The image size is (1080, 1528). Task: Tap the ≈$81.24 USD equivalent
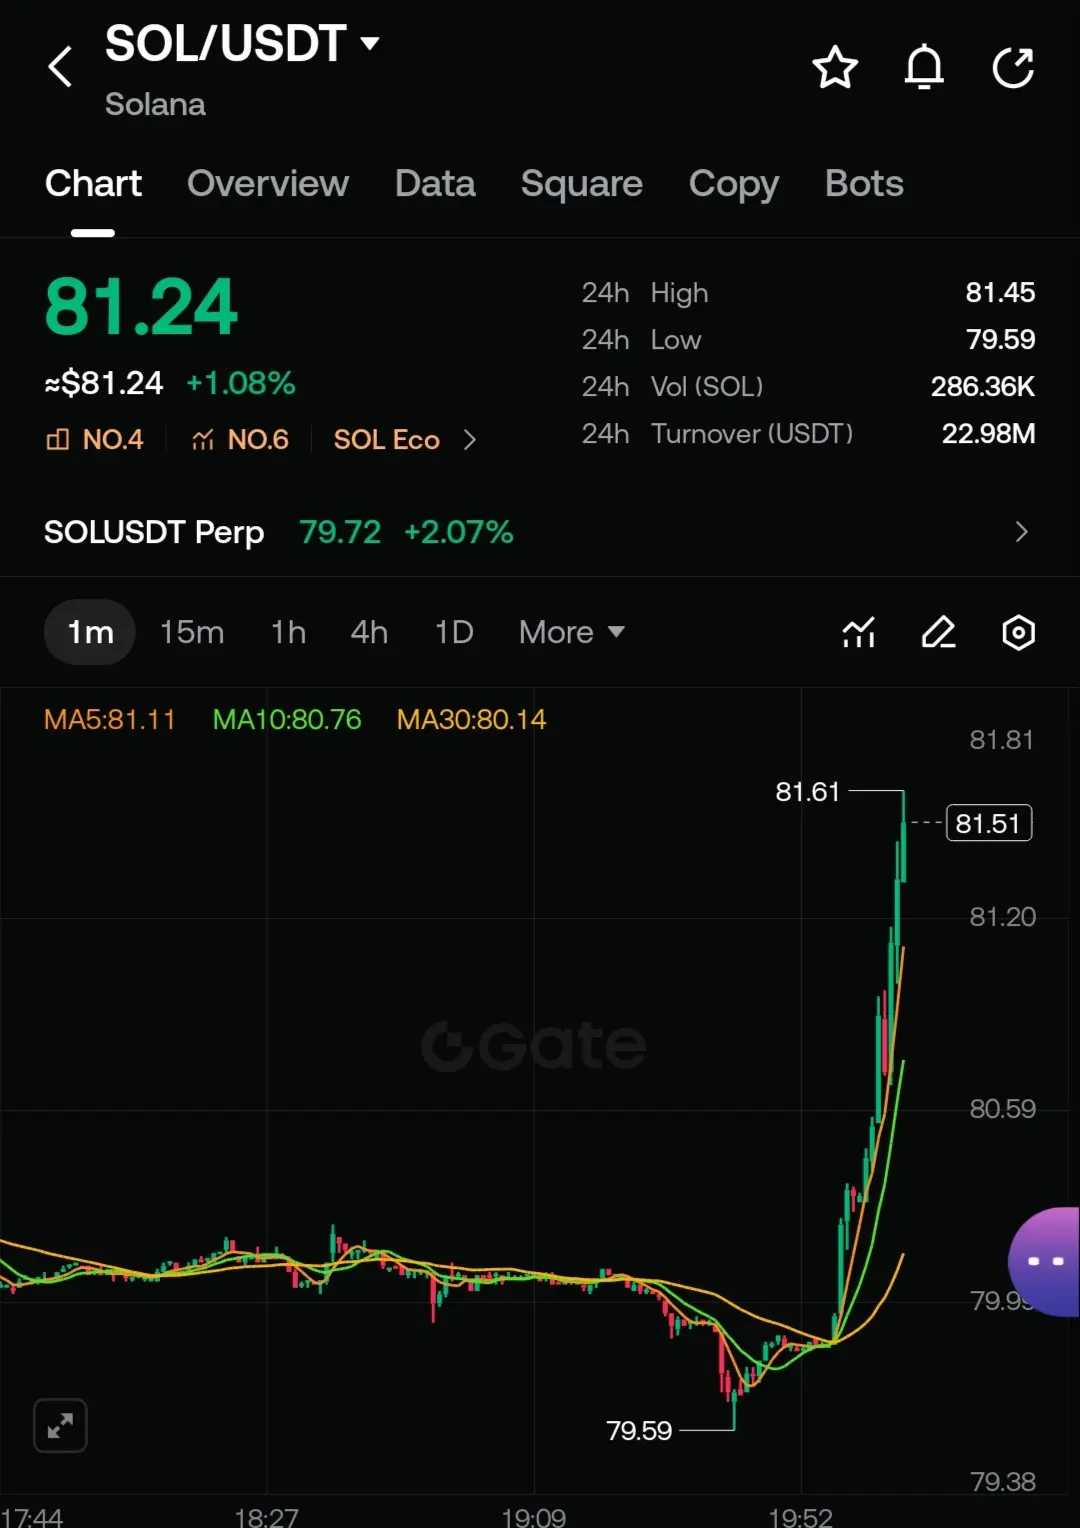(x=104, y=383)
